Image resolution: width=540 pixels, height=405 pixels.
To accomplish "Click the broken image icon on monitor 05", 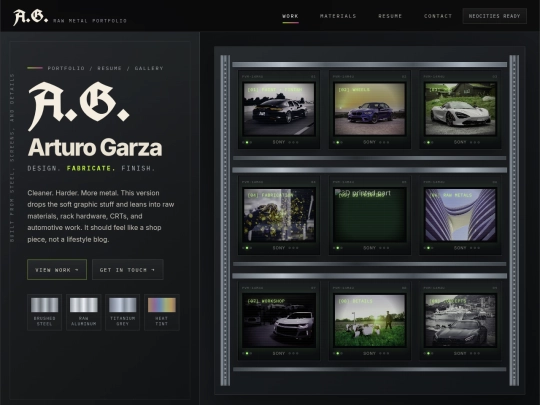I will tap(338, 192).
